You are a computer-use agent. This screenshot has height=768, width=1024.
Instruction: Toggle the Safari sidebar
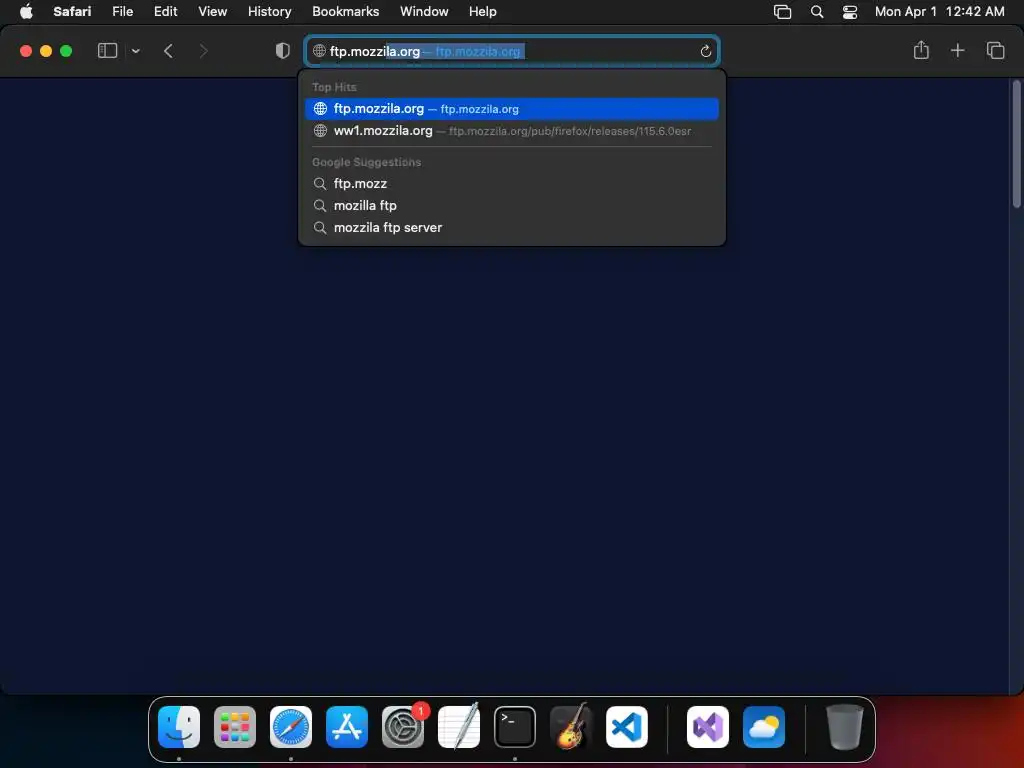click(x=107, y=51)
